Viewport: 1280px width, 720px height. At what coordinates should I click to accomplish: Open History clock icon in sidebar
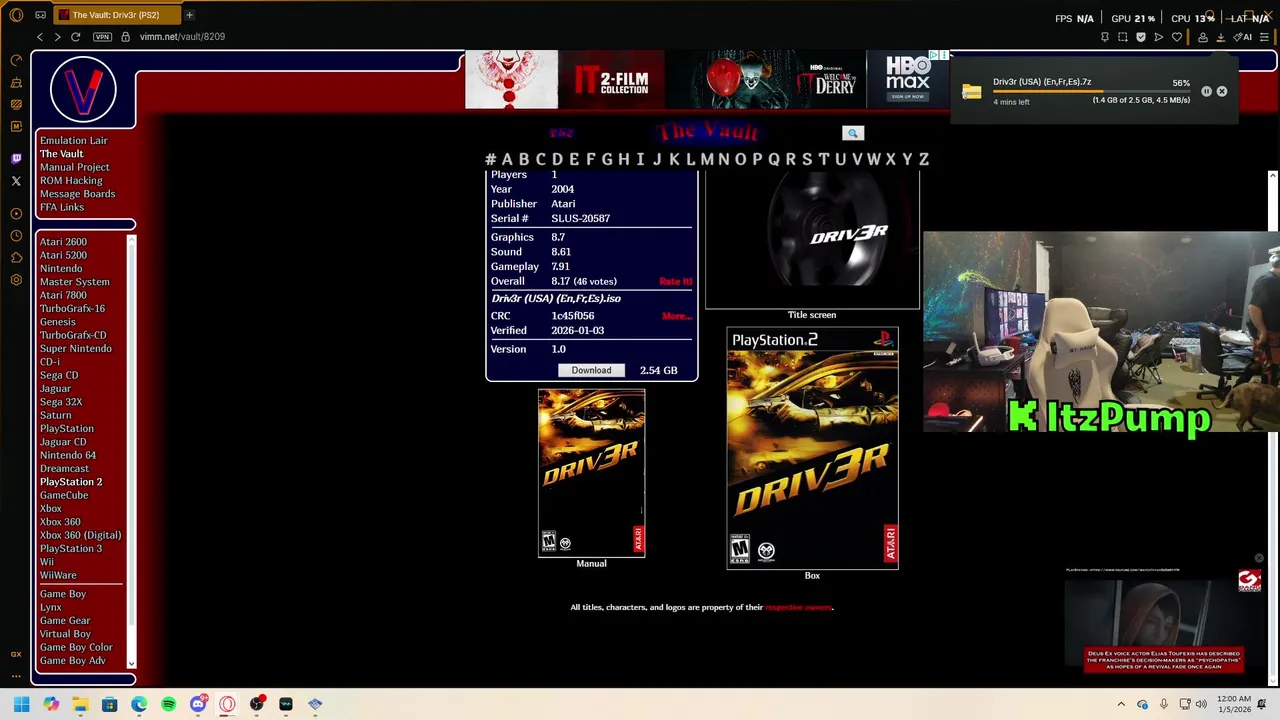coord(16,236)
